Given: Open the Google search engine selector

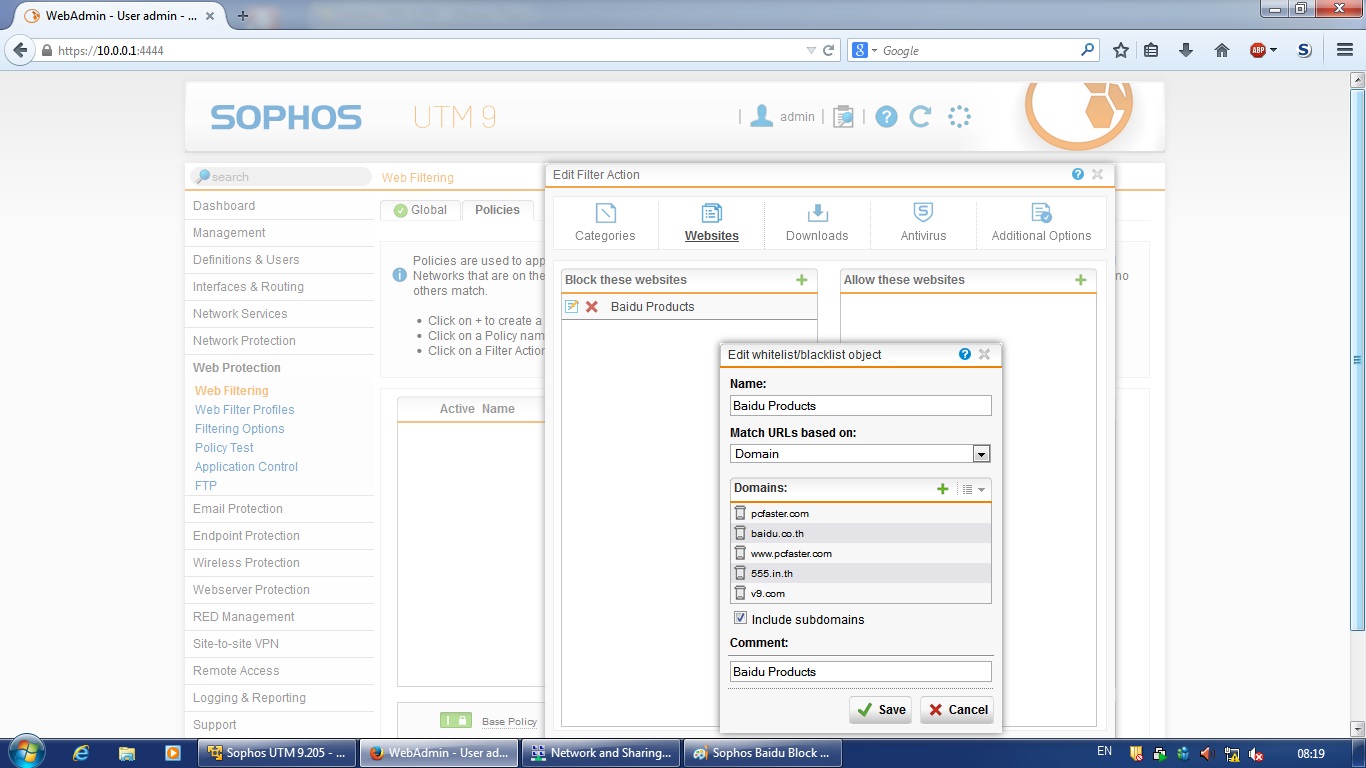Looking at the screenshot, I should 863,50.
